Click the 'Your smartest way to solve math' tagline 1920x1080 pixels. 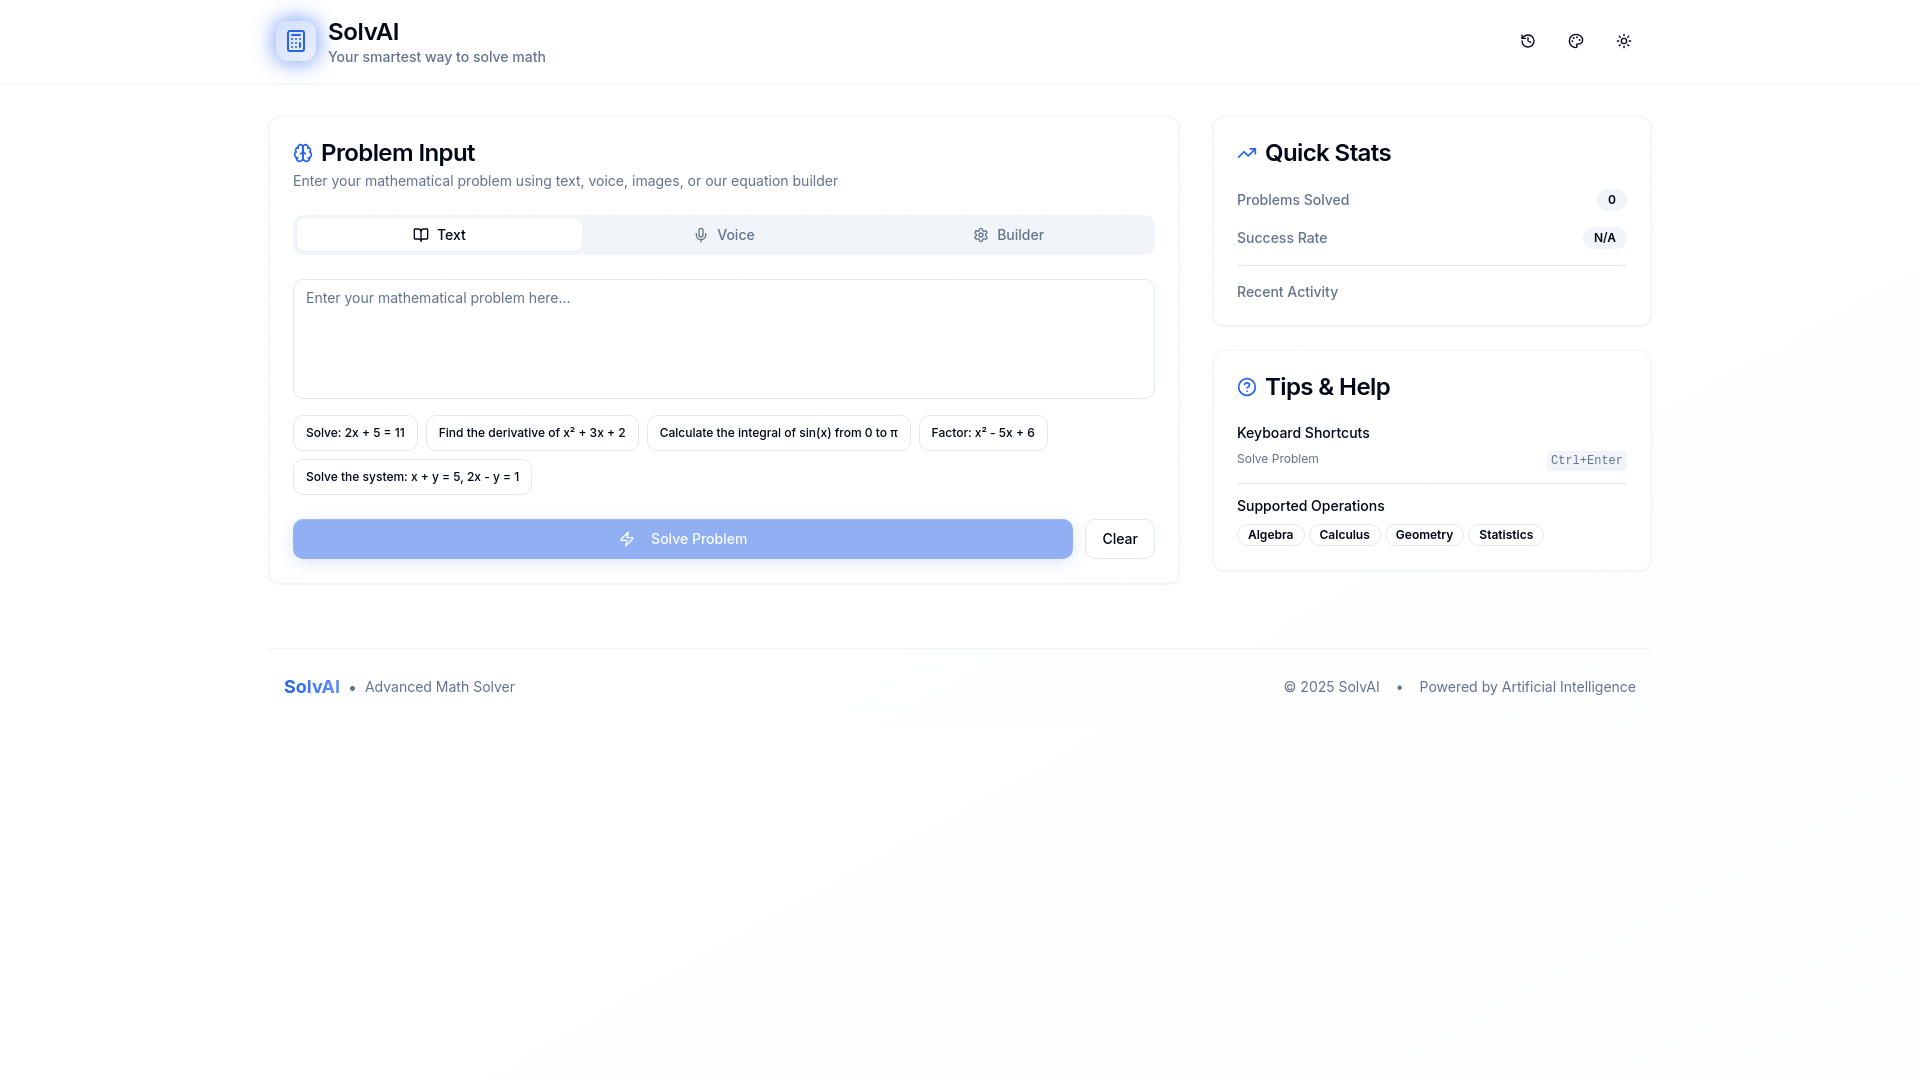click(x=437, y=57)
